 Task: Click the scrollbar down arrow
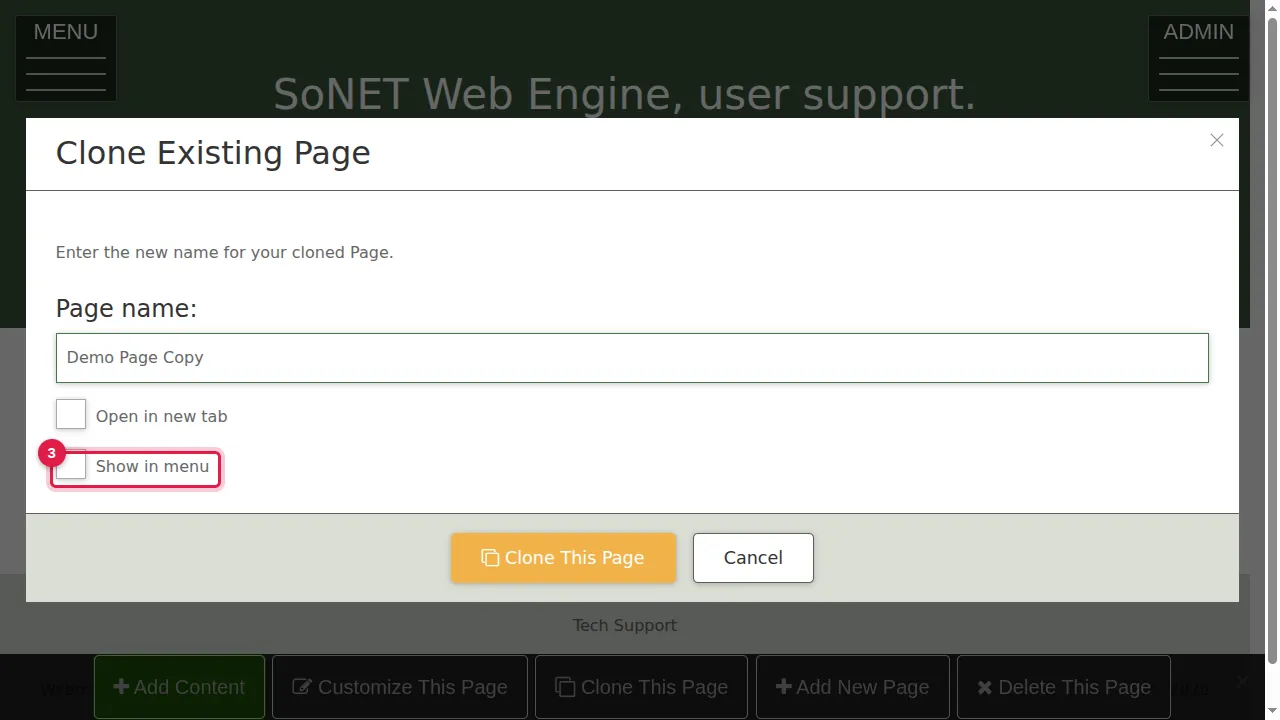point(1272,712)
